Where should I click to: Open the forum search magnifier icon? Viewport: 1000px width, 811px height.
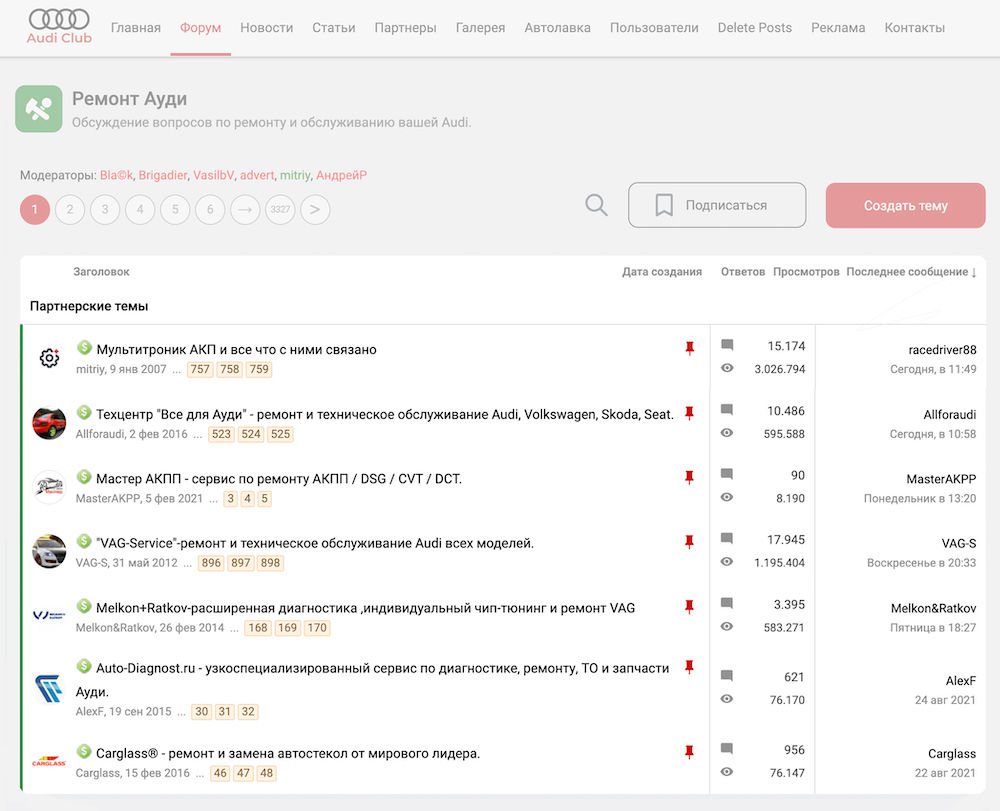[596, 205]
